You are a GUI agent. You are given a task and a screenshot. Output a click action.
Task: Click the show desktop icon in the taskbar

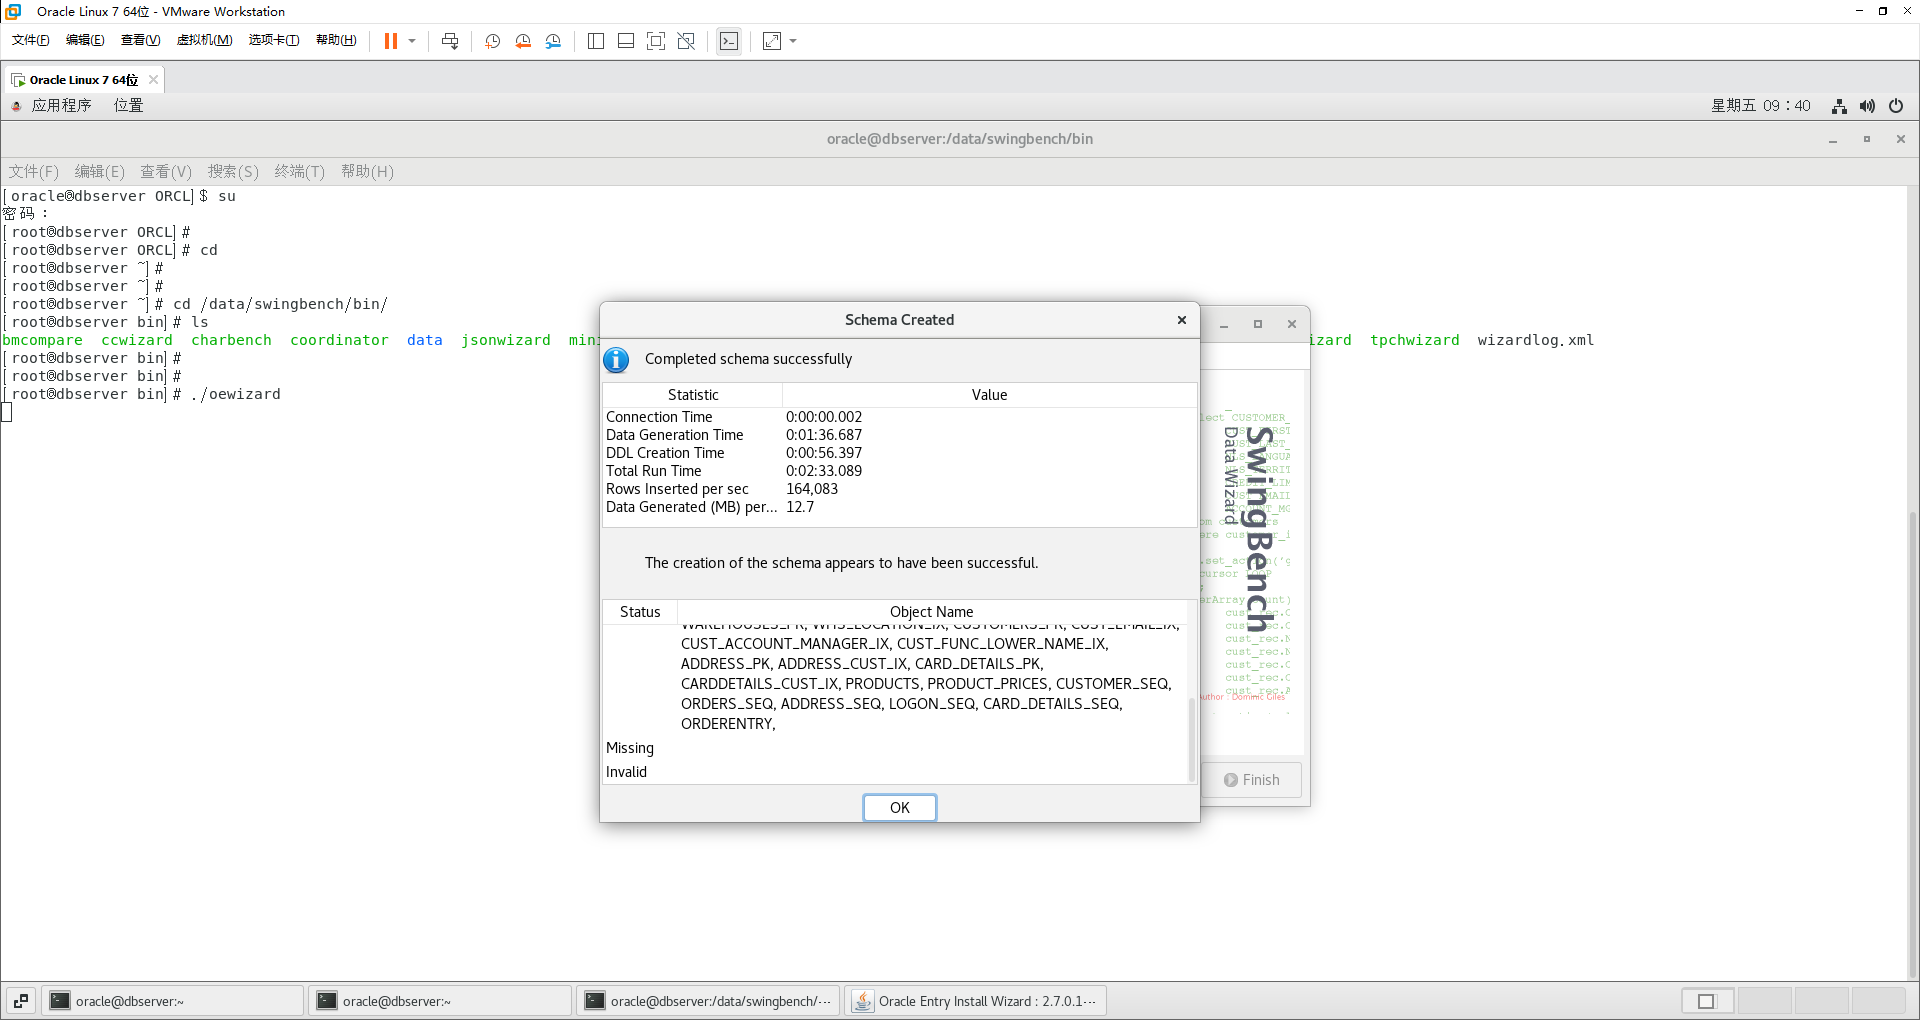pyautogui.click(x=21, y=1001)
